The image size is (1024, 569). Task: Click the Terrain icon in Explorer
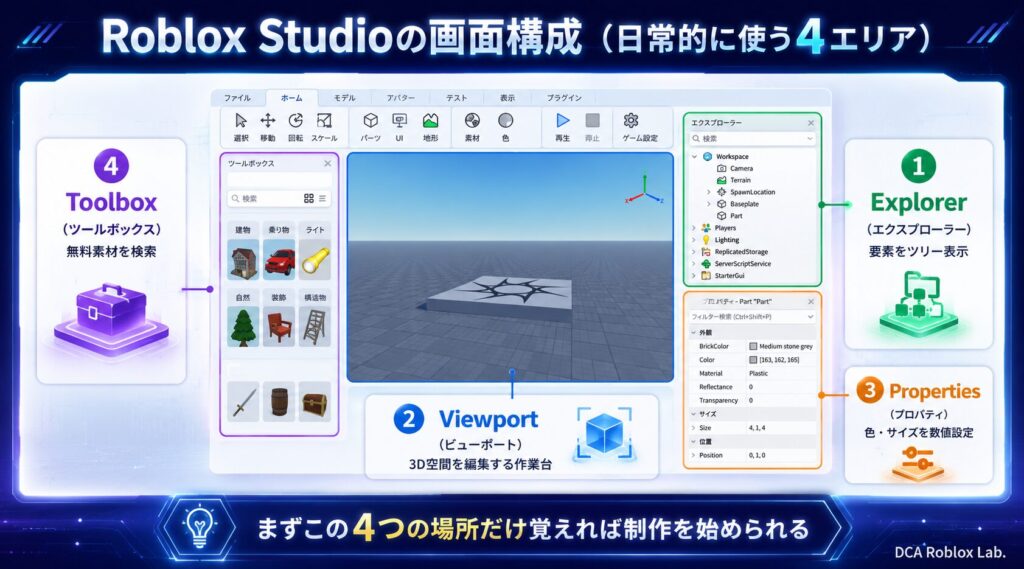tap(722, 180)
